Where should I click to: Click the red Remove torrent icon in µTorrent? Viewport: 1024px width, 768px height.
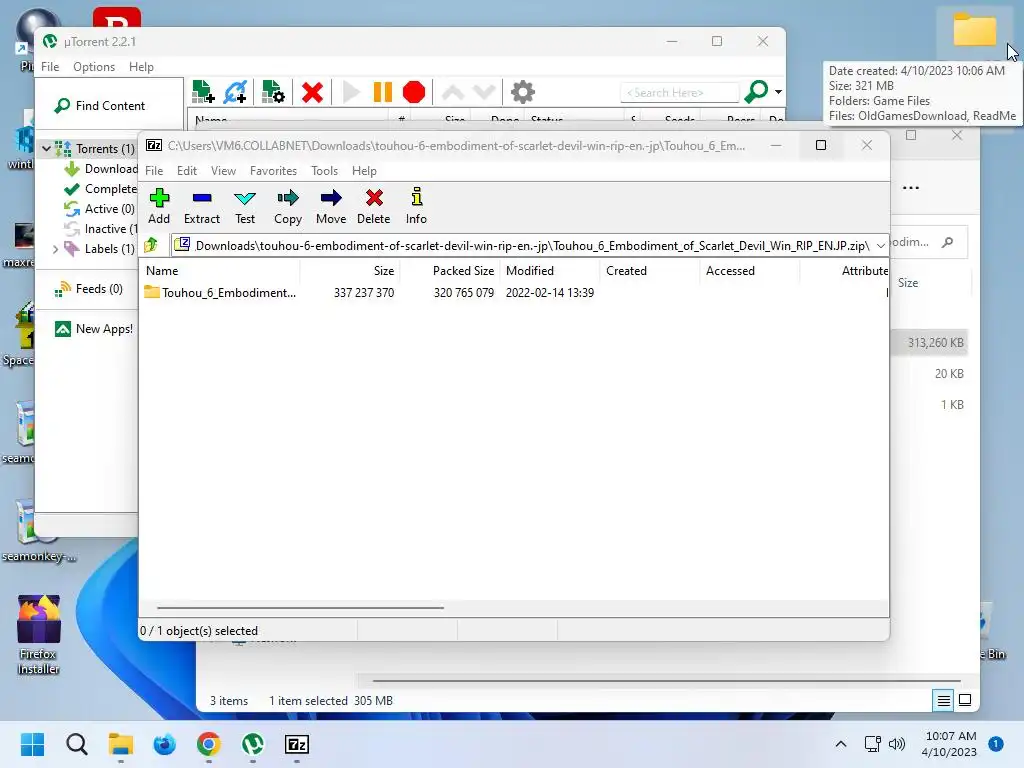pyautogui.click(x=312, y=92)
